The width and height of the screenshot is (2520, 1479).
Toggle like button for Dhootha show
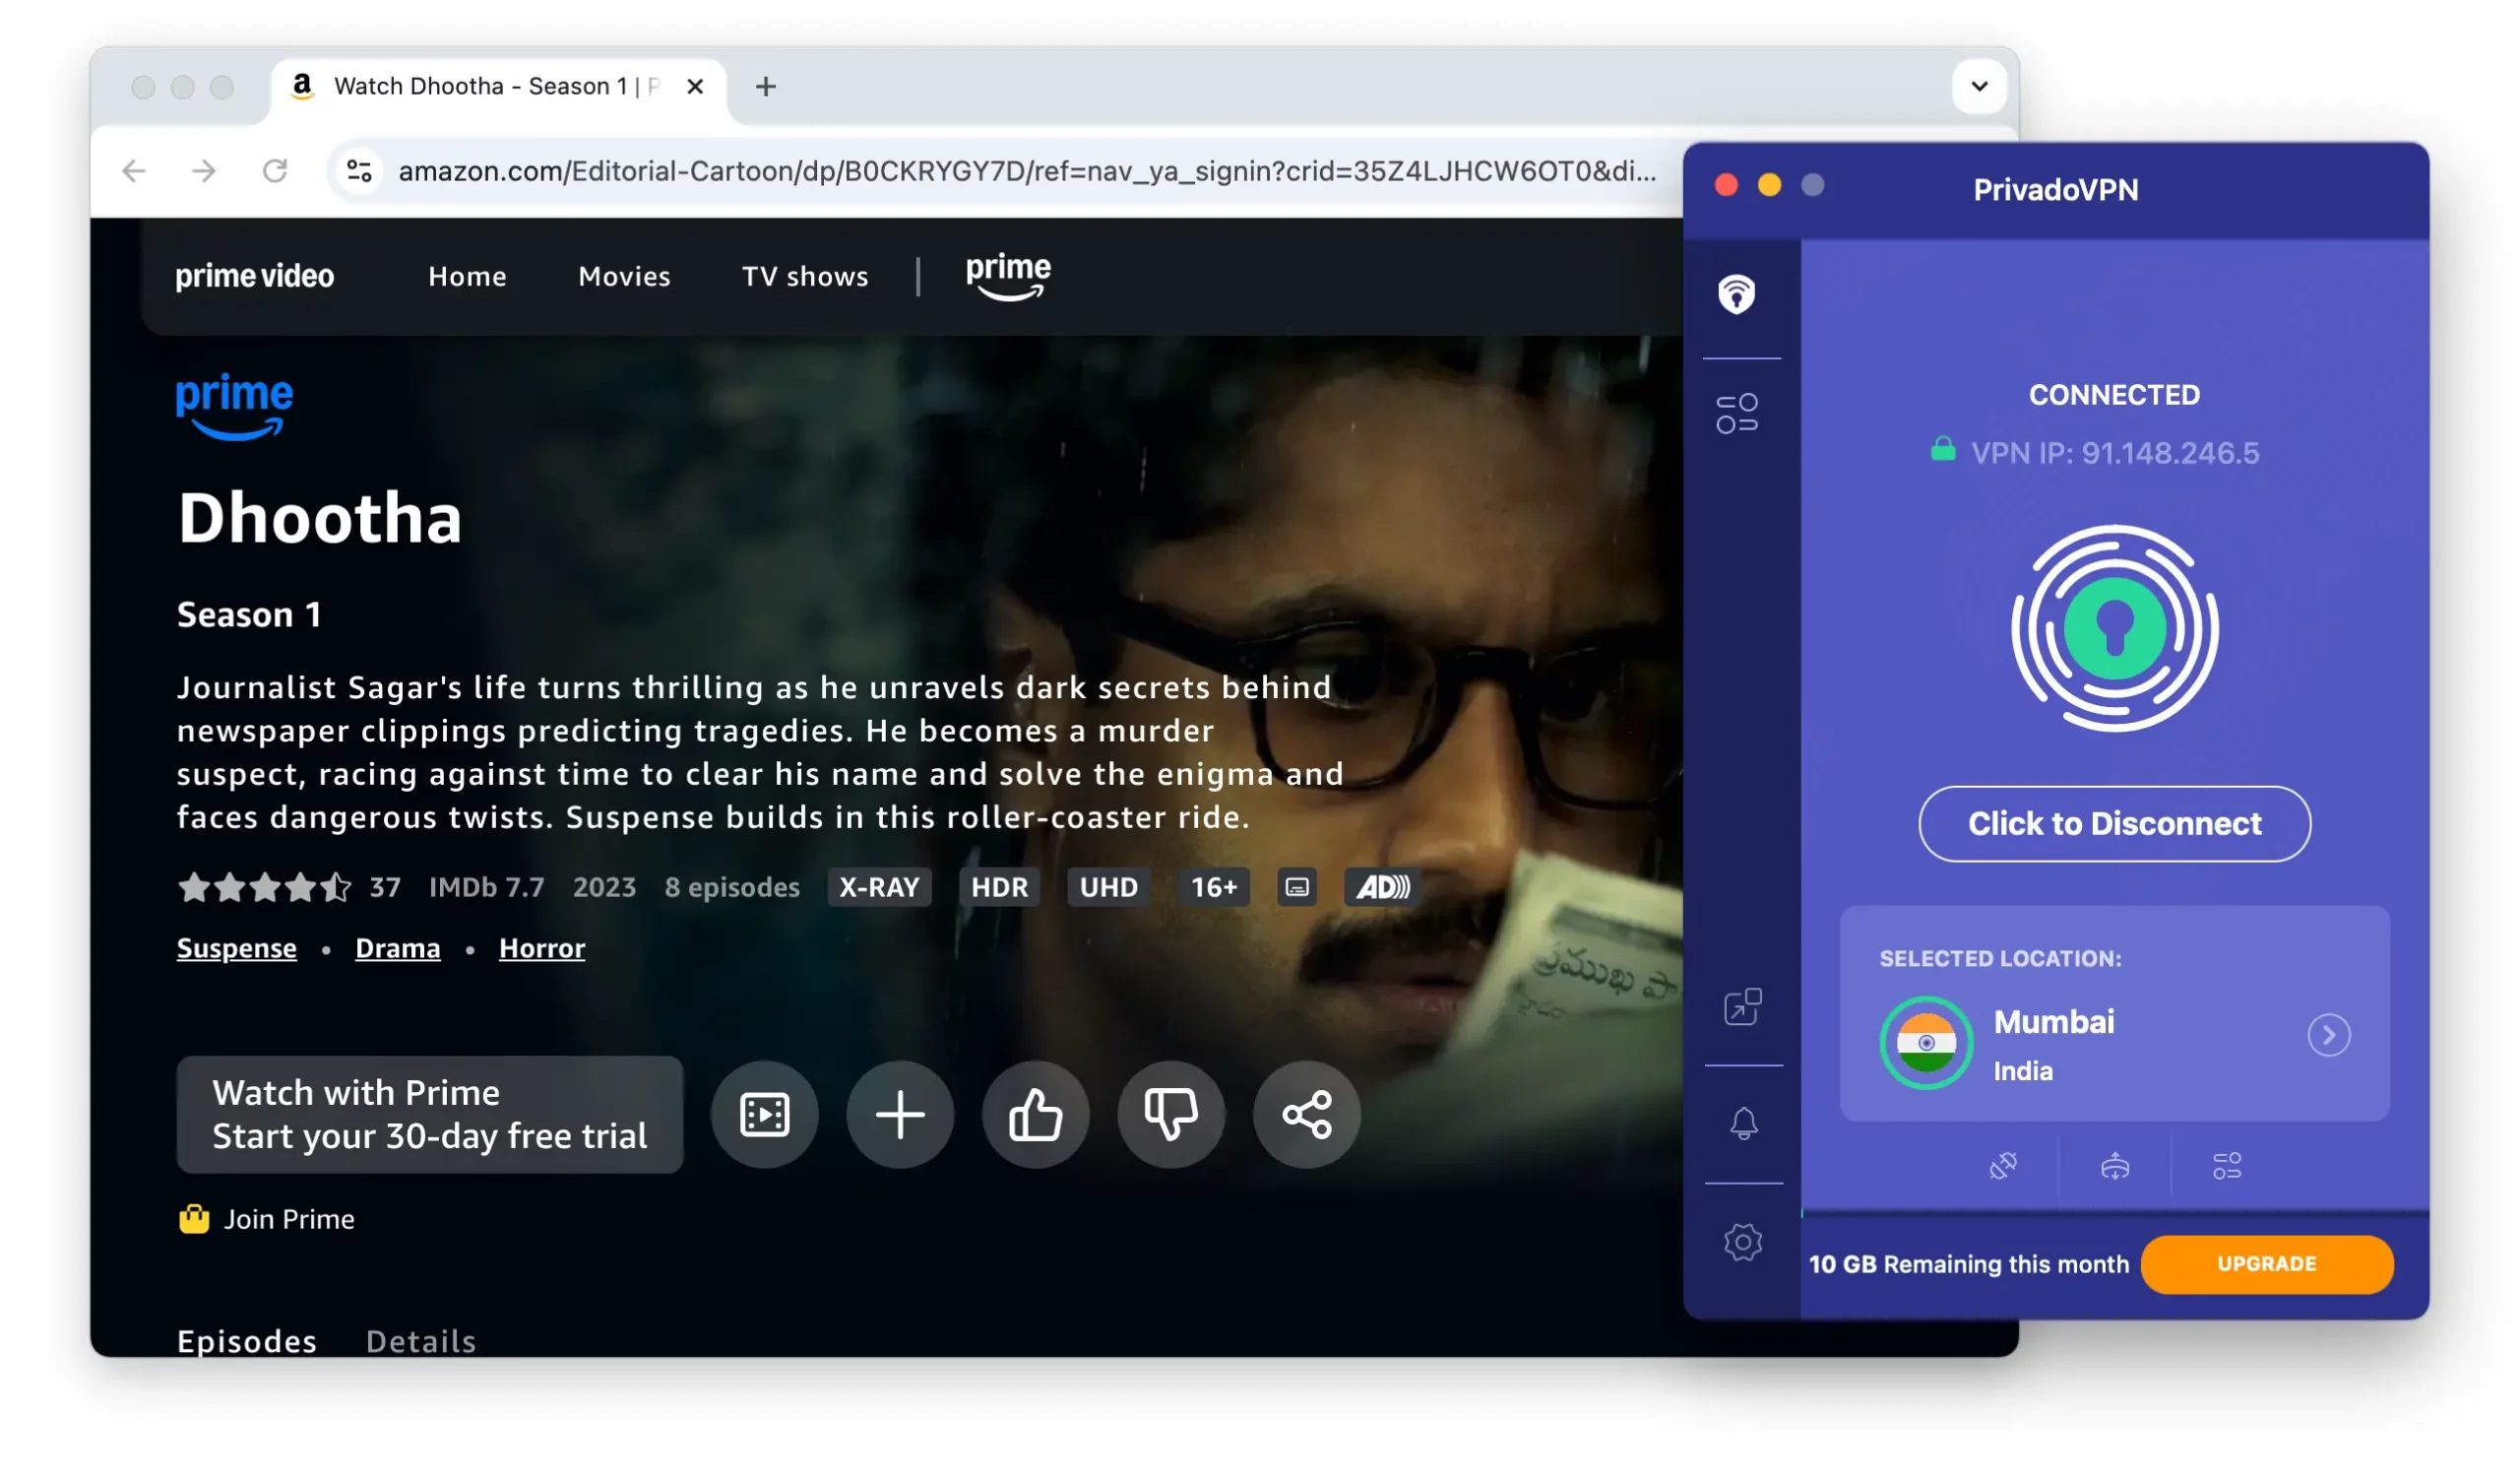click(x=1037, y=1113)
